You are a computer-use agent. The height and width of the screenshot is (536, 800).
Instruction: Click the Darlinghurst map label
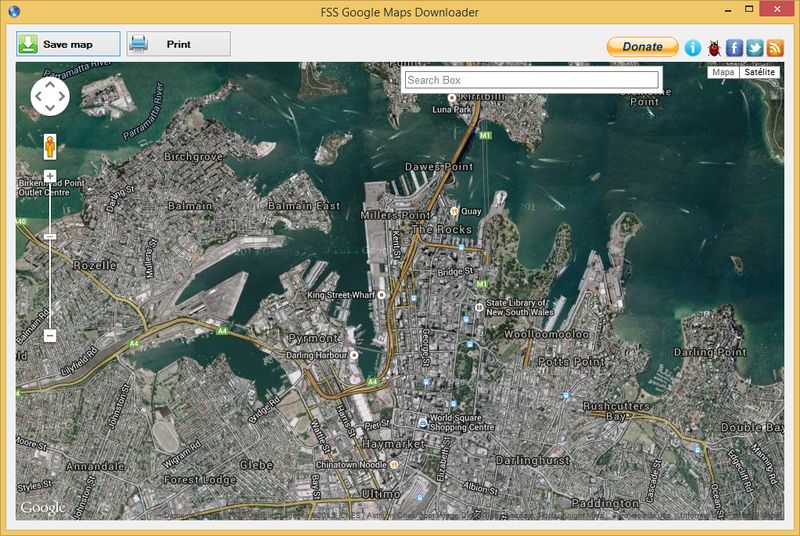click(x=532, y=460)
